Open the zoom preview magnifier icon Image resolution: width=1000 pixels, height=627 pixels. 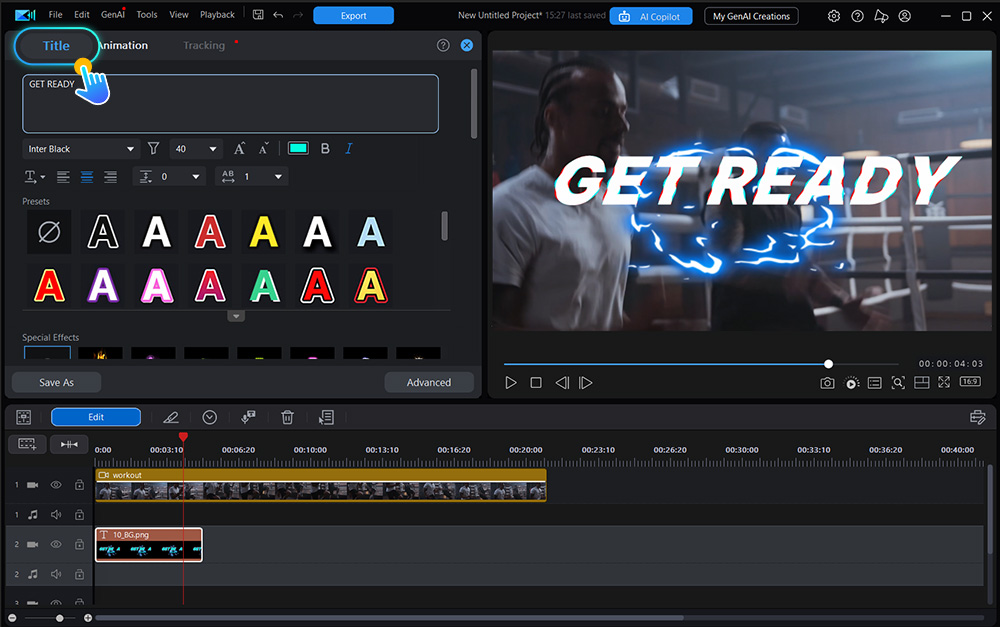tap(898, 382)
